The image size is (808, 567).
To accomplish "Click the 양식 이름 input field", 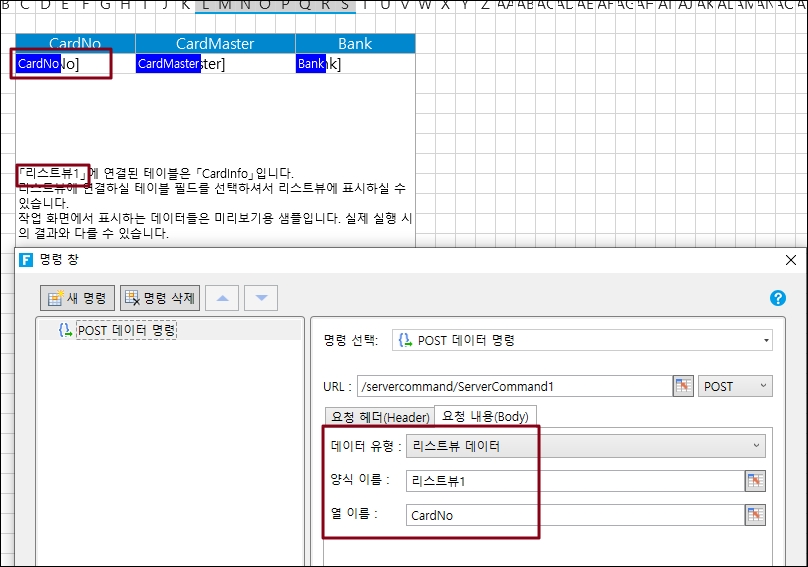I will point(574,481).
